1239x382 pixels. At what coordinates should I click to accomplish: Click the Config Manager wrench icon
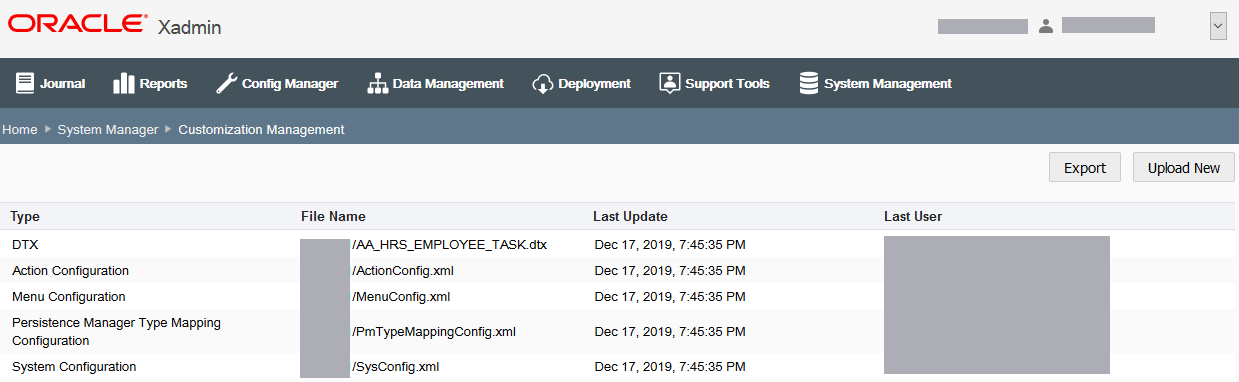click(x=226, y=83)
